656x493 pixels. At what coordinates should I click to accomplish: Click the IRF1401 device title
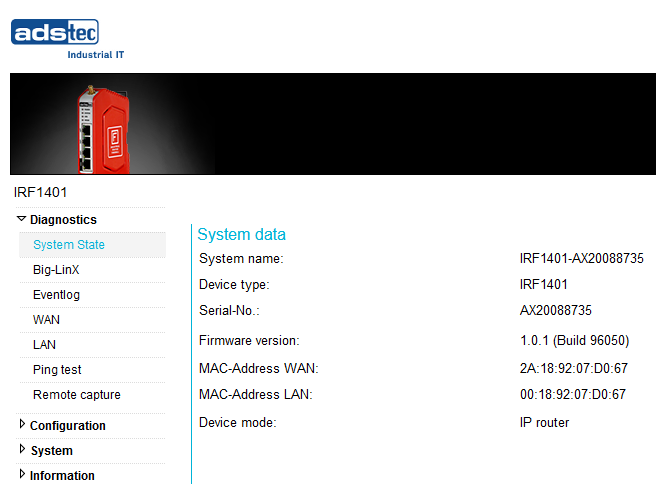coord(40,193)
